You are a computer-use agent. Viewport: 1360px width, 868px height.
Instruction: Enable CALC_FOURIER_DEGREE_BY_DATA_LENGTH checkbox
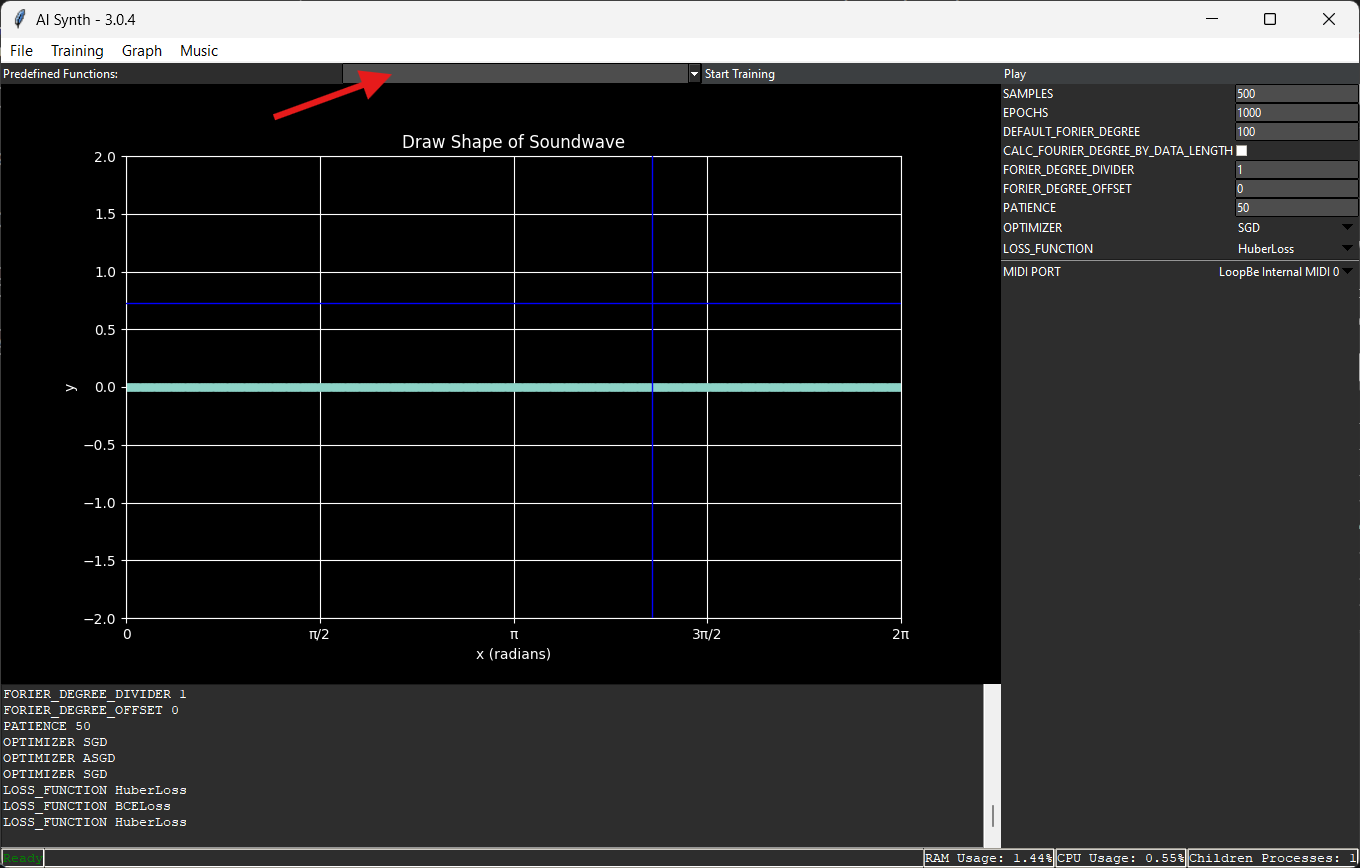tap(1242, 151)
